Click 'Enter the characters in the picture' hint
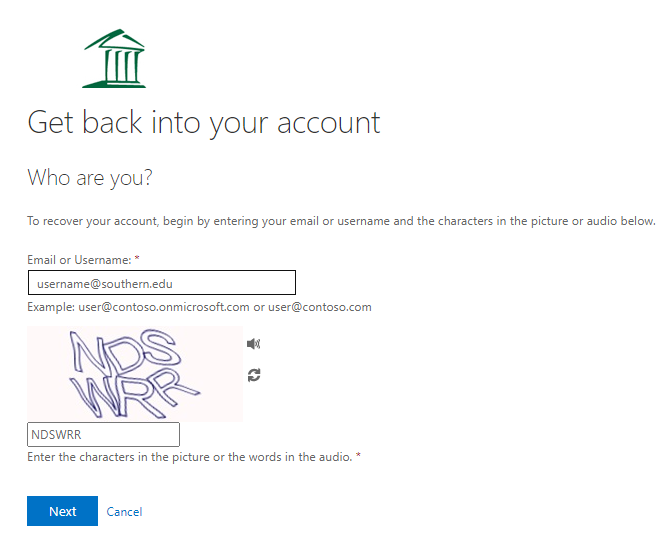The image size is (668, 548). click(190, 457)
